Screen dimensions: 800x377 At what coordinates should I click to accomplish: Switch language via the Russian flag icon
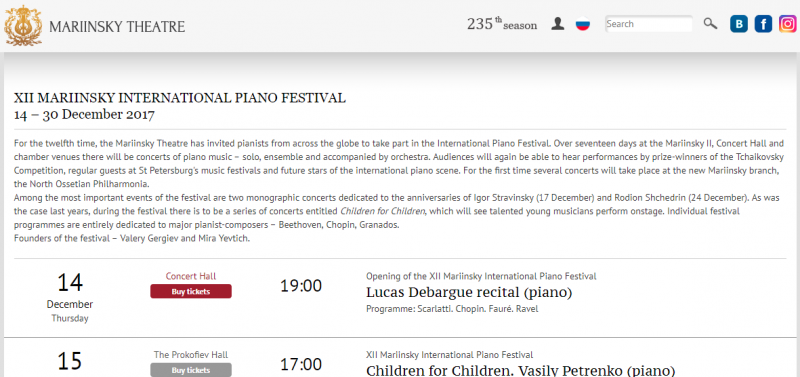coord(583,24)
